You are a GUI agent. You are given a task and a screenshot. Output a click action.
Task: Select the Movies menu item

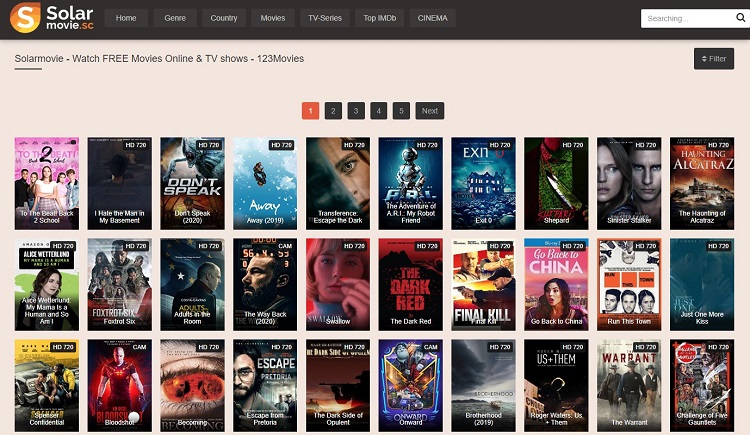pyautogui.click(x=273, y=18)
